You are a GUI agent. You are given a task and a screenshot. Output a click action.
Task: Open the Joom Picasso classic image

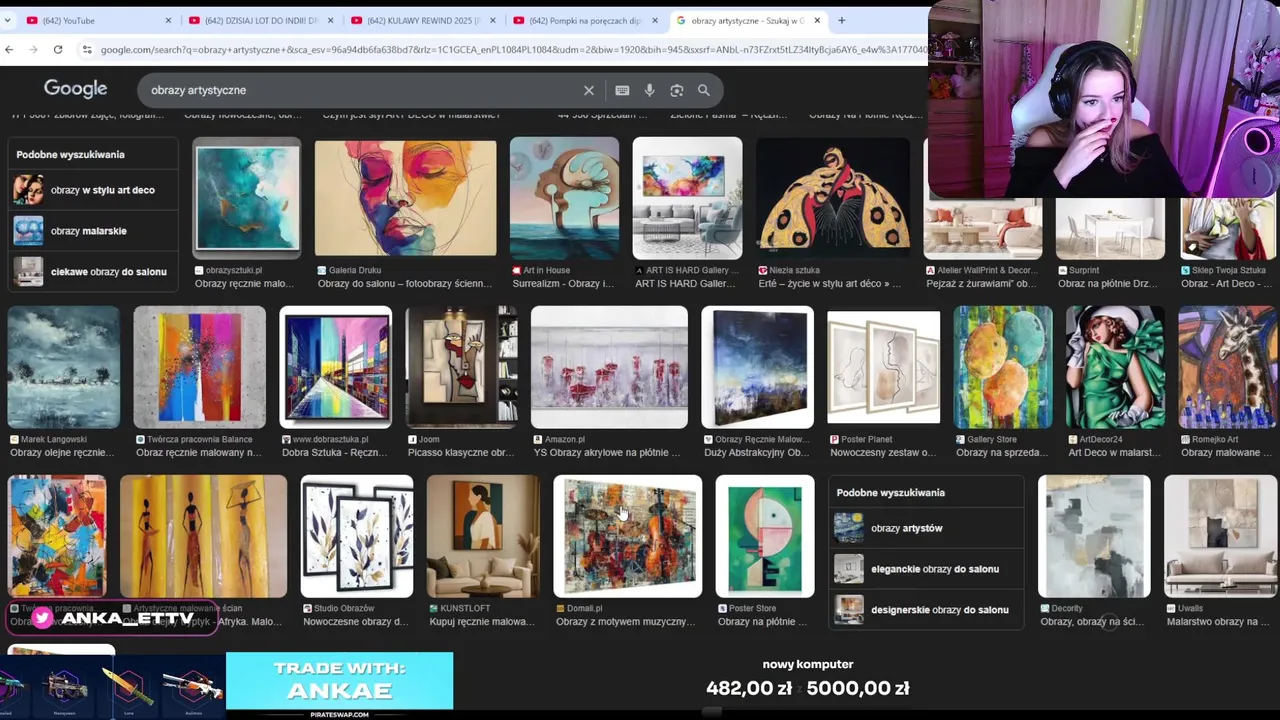click(x=462, y=367)
